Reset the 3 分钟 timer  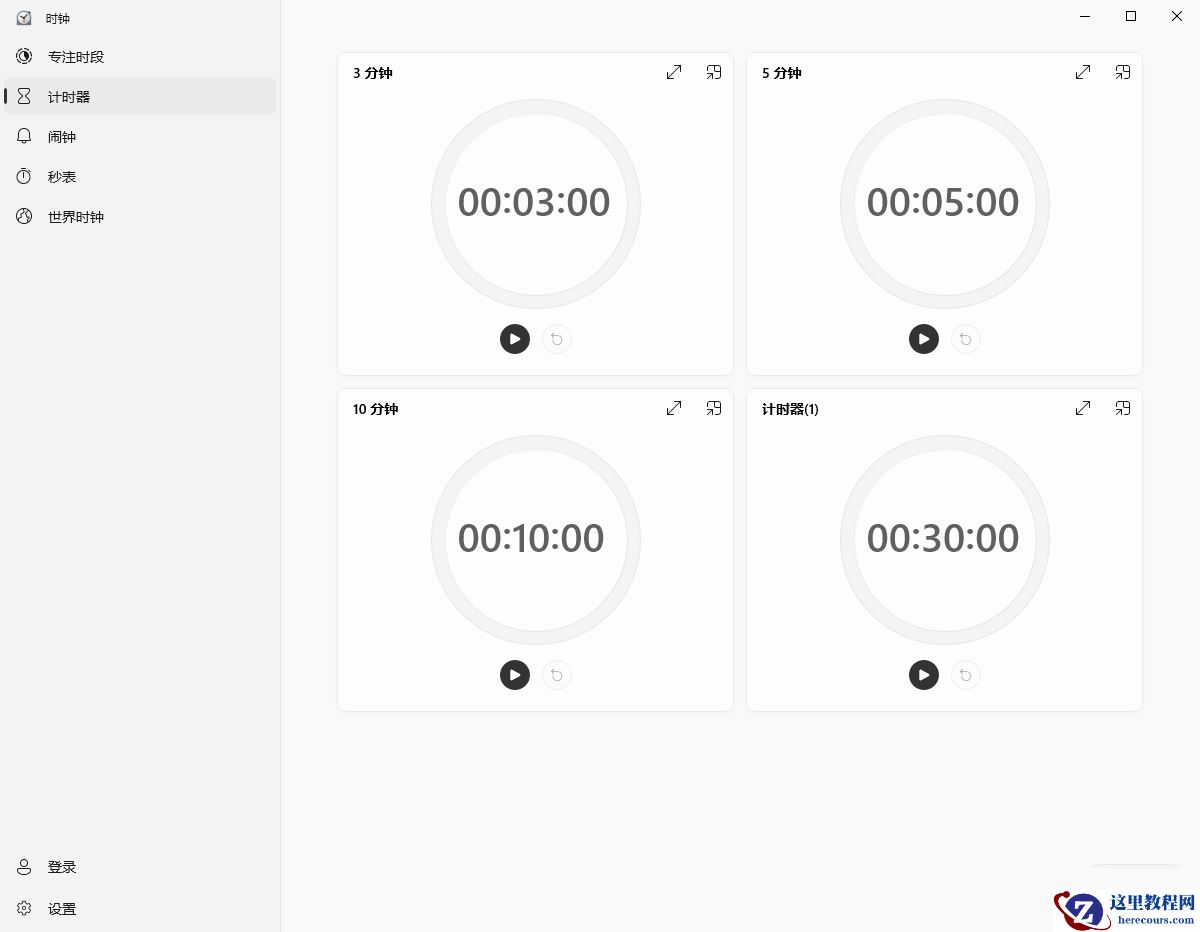point(557,339)
